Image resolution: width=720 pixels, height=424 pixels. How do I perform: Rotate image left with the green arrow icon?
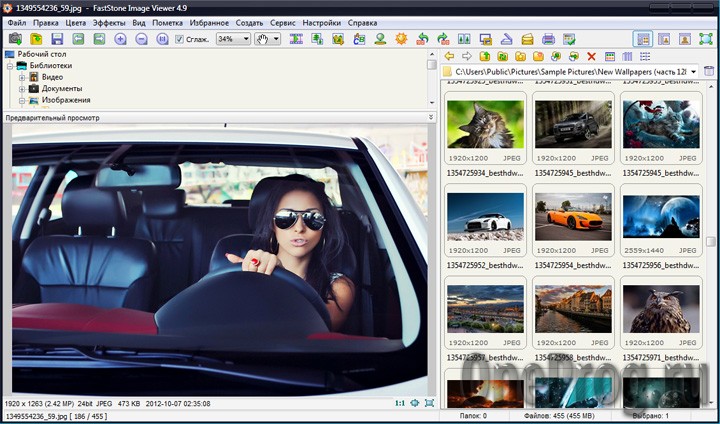click(x=422, y=39)
